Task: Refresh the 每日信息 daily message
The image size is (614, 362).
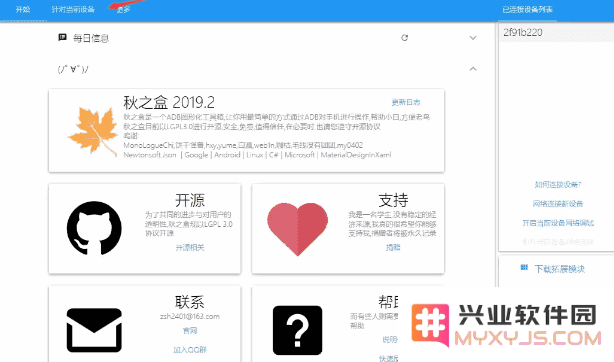Action: pyautogui.click(x=405, y=38)
